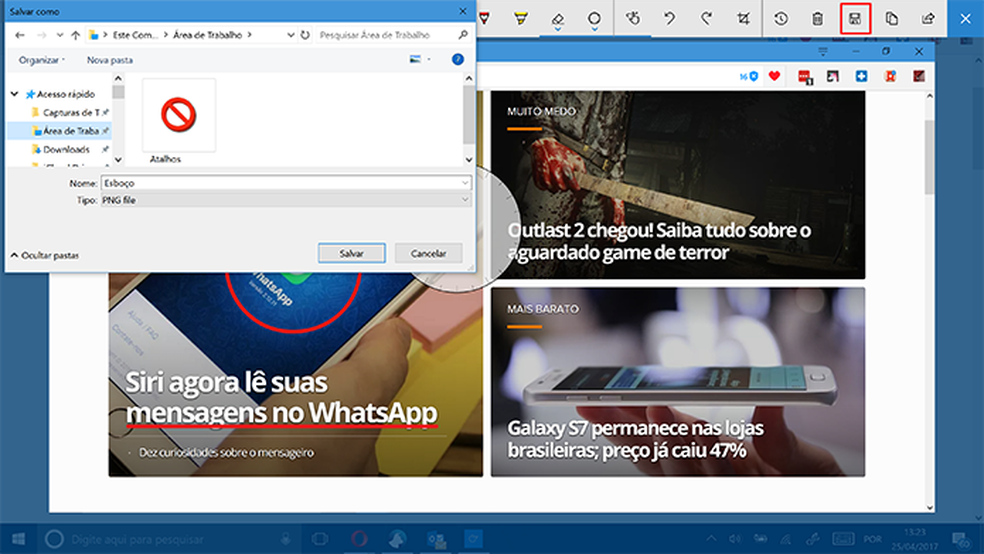Undo the last sketch stroke

tap(670, 19)
